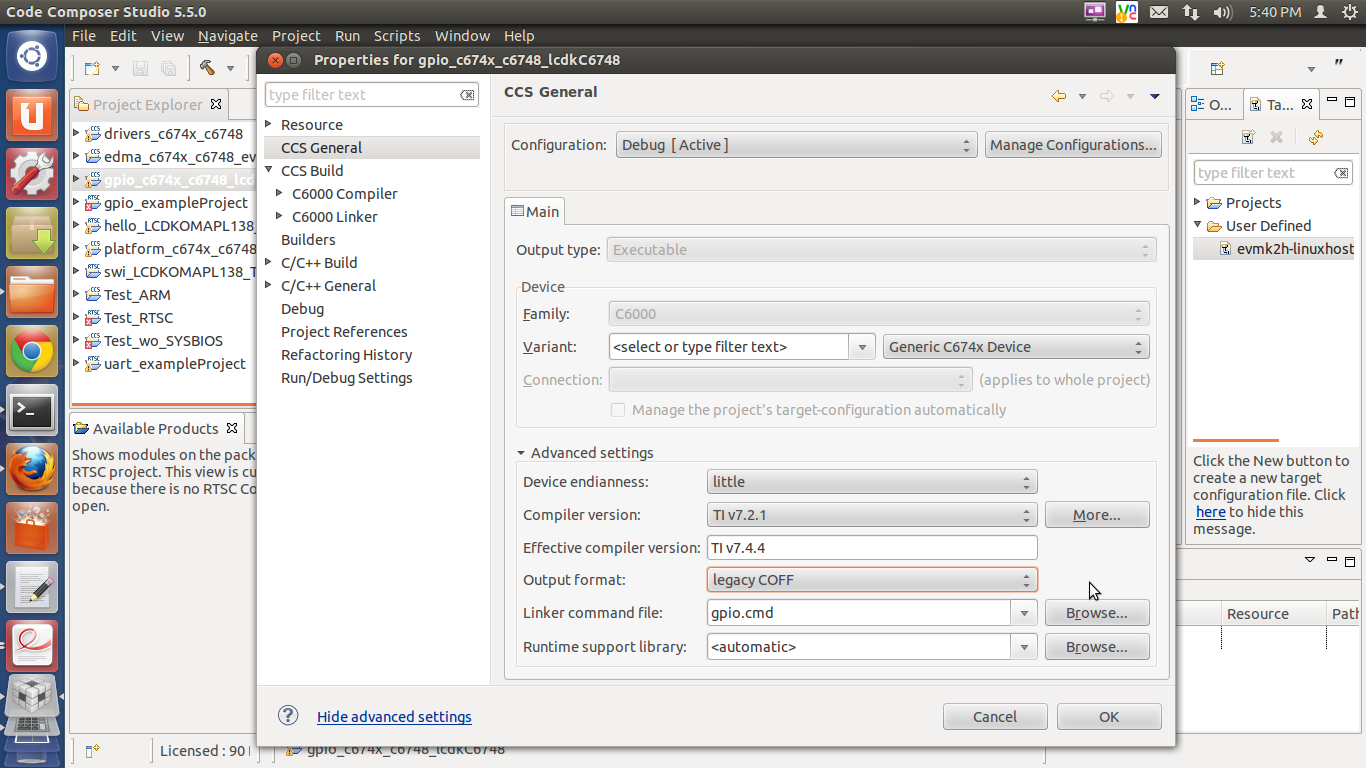
Task: Open Ubuntu Software Center shopping-bag icon
Action: click(x=32, y=527)
